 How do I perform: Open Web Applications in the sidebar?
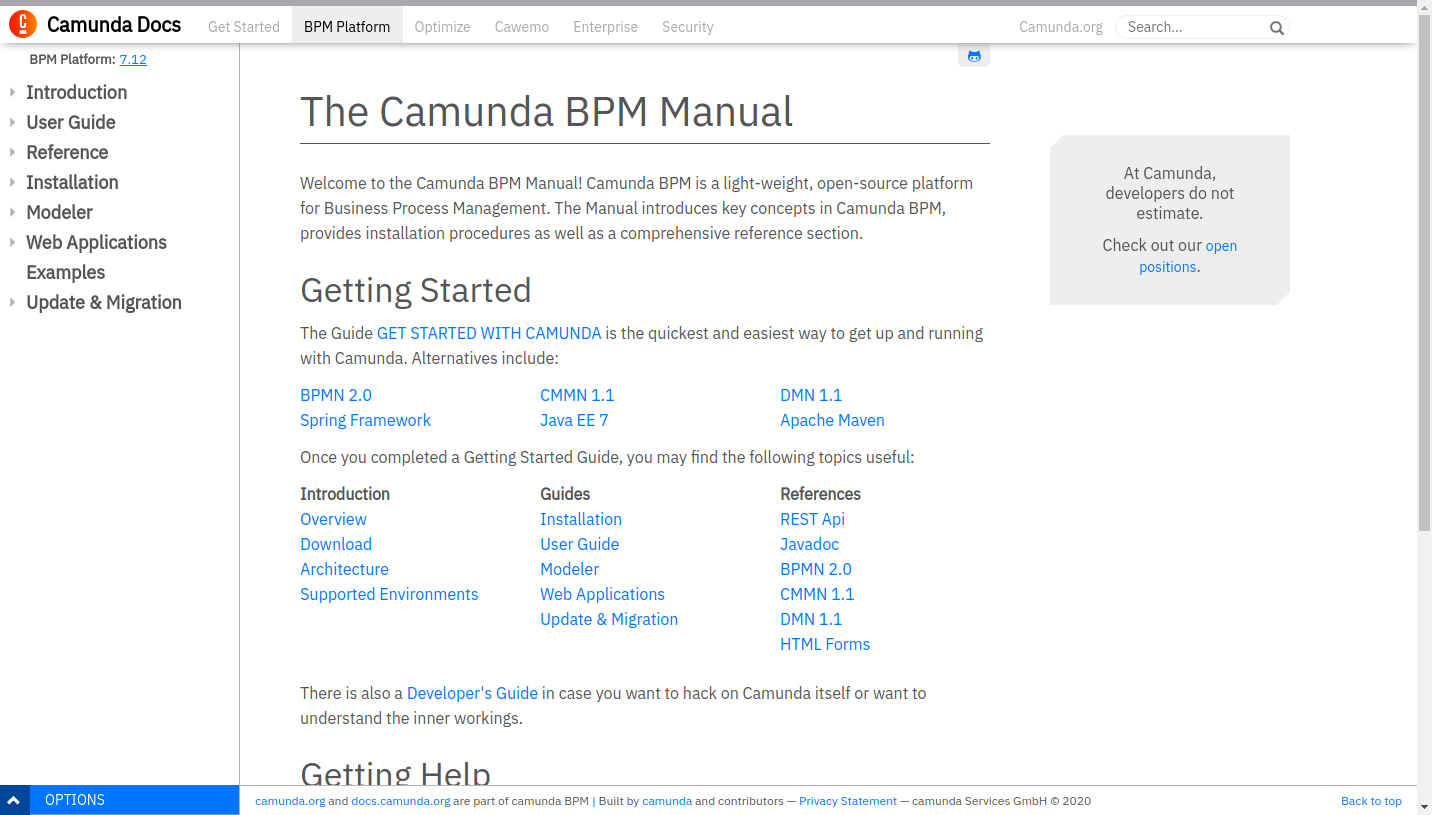coord(96,242)
